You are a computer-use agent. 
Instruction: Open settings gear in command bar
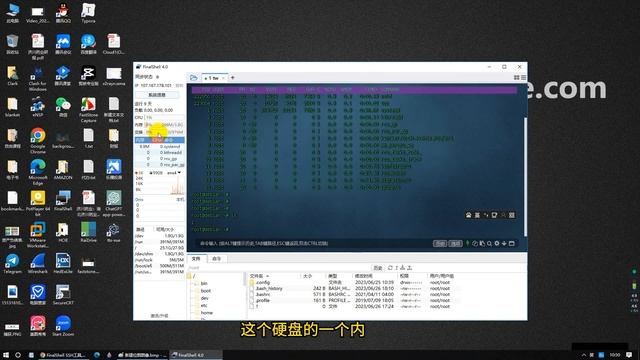click(497, 244)
